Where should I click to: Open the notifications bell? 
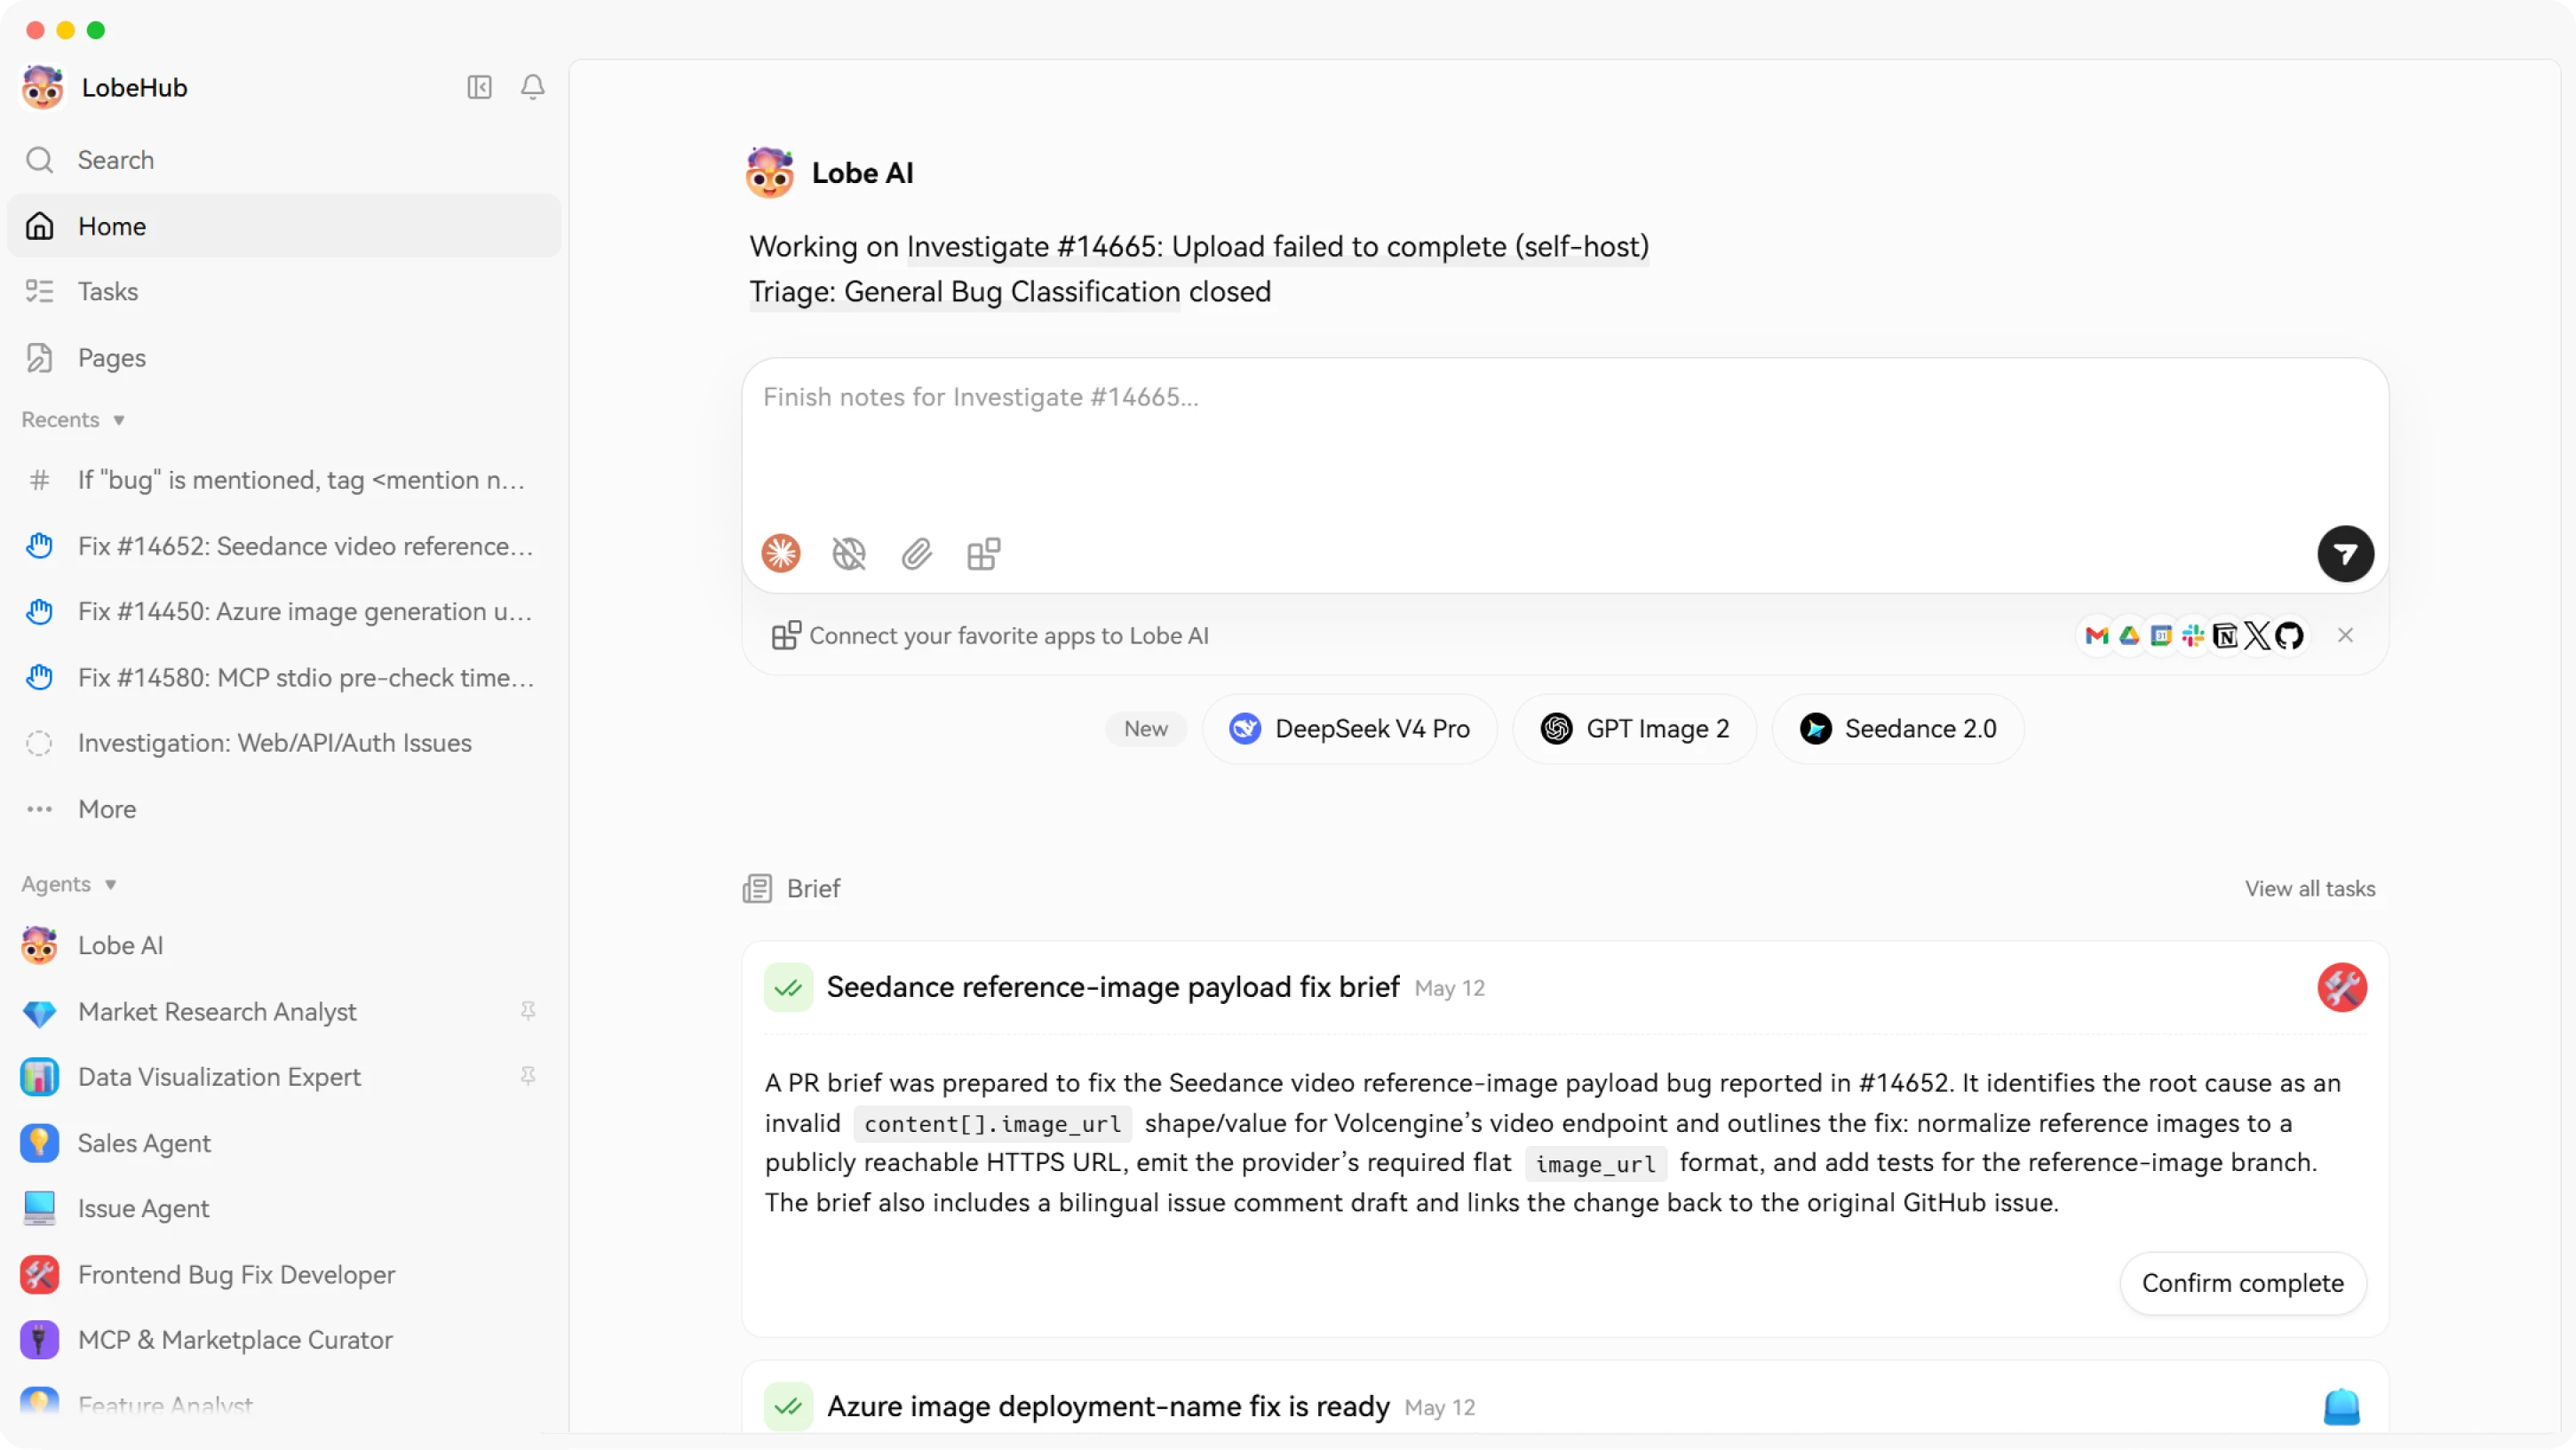tap(533, 87)
